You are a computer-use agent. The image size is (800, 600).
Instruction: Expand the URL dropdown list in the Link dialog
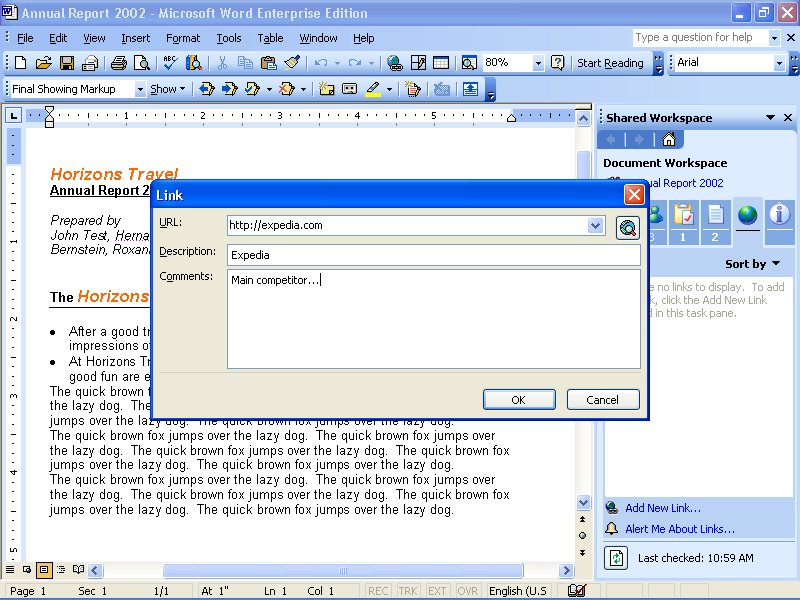pyautogui.click(x=596, y=226)
